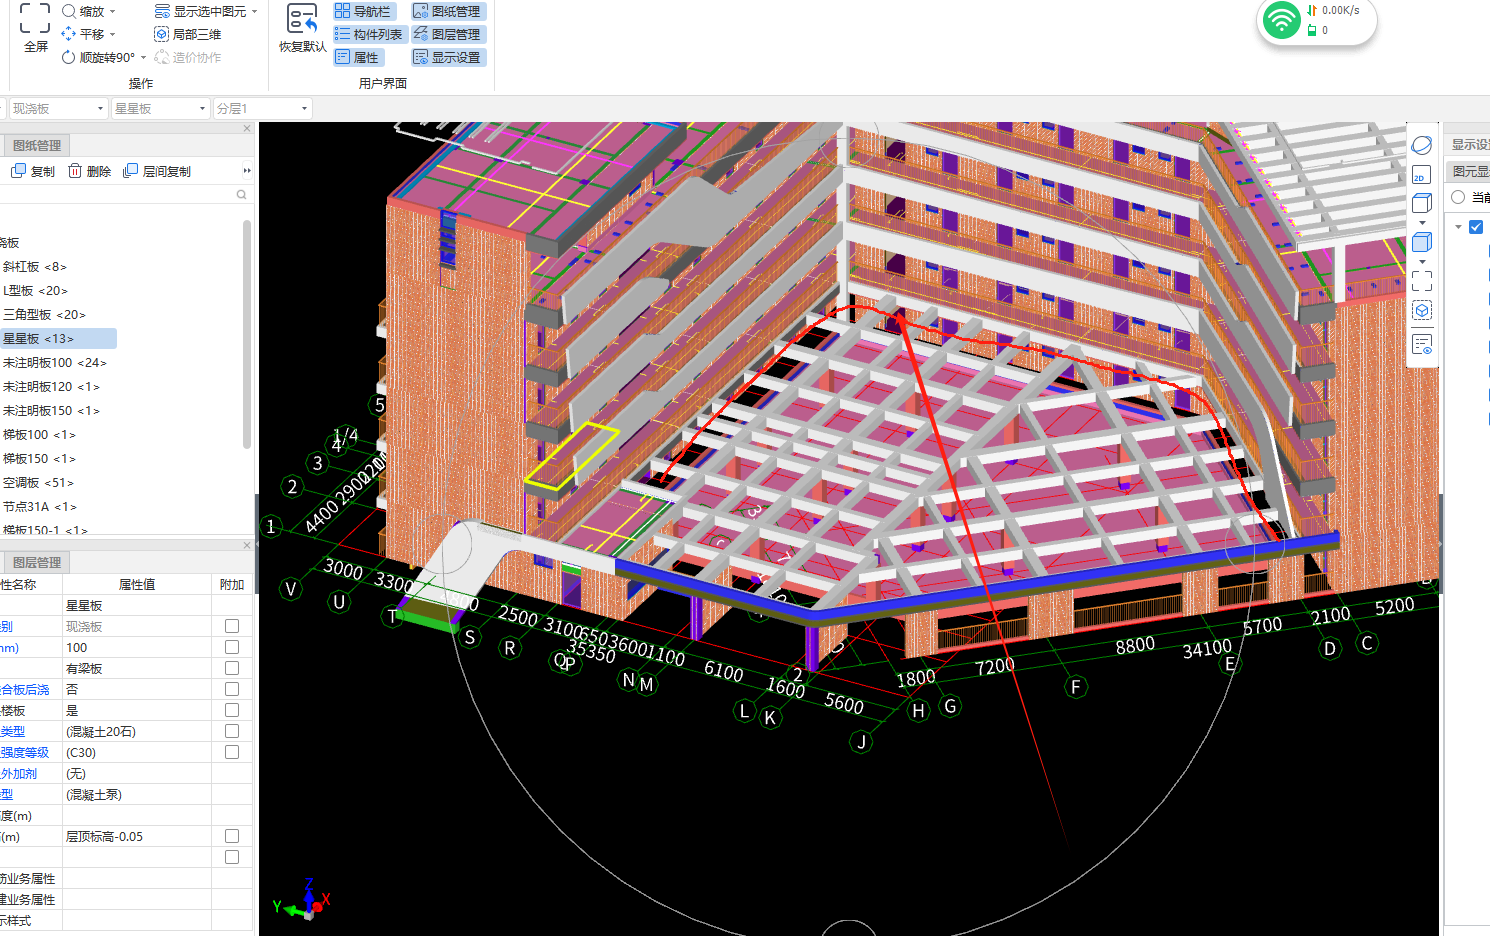Click the dashed cube partial 3D icon
The width and height of the screenshot is (1490, 936).
(x=1422, y=311)
